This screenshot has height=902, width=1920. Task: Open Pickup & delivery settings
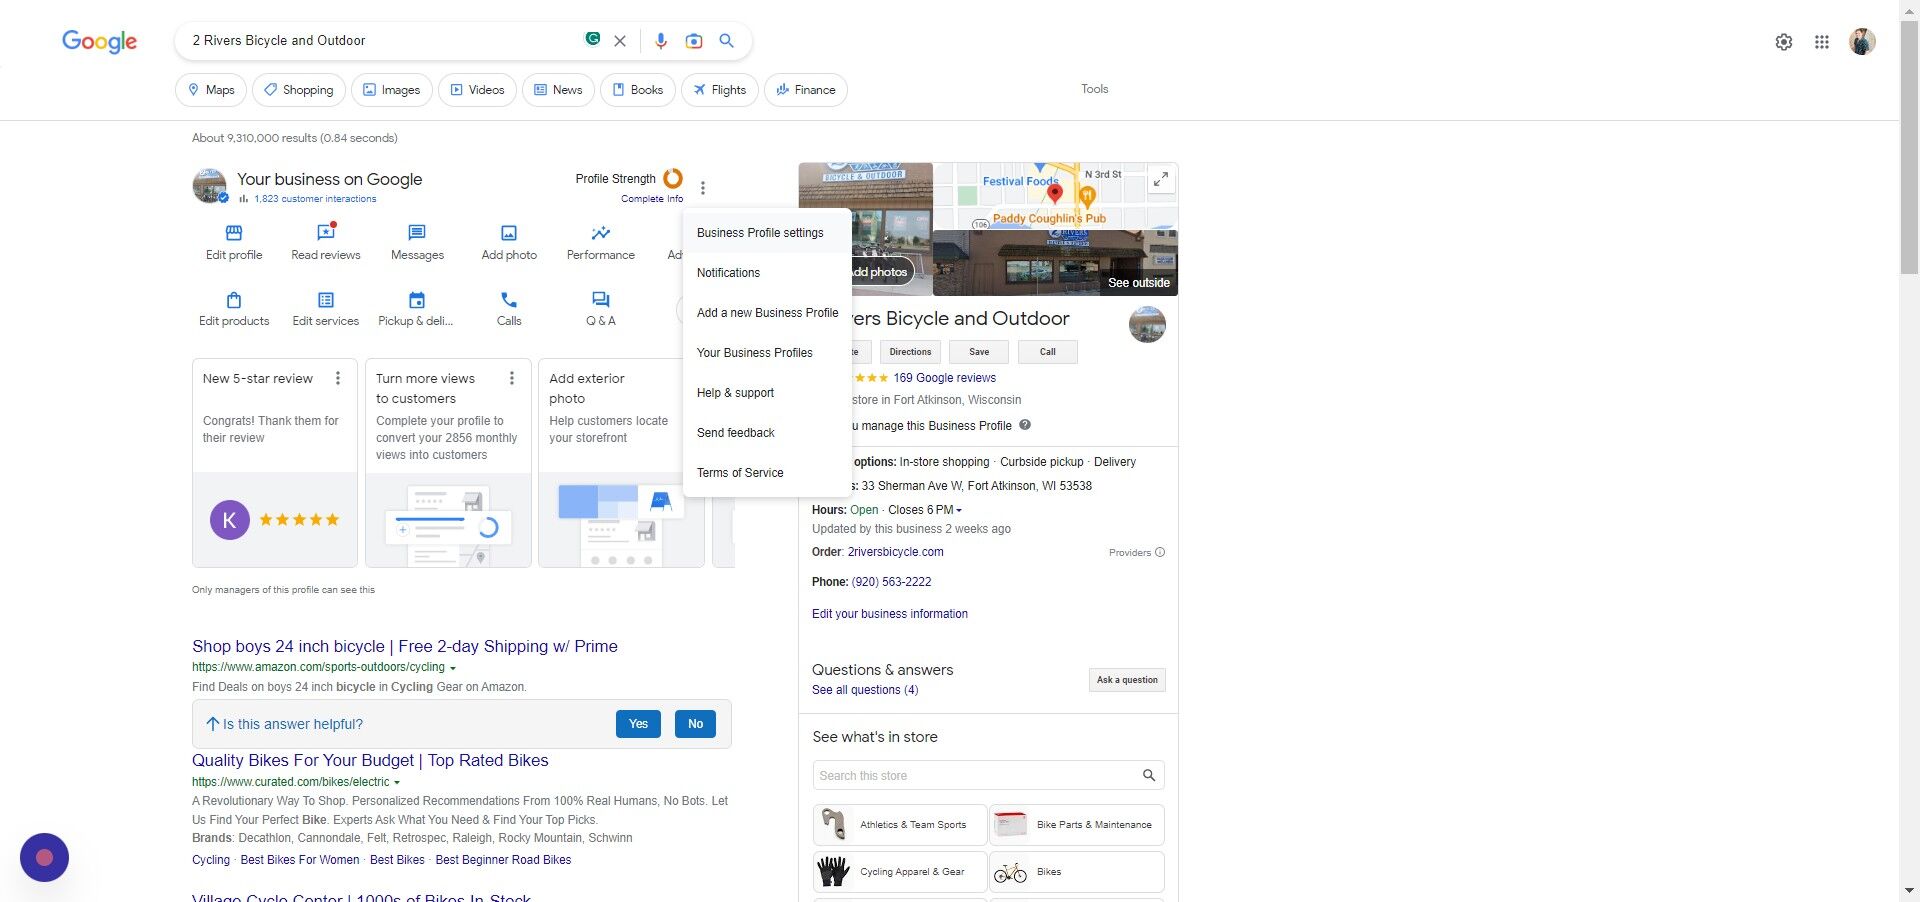416,309
